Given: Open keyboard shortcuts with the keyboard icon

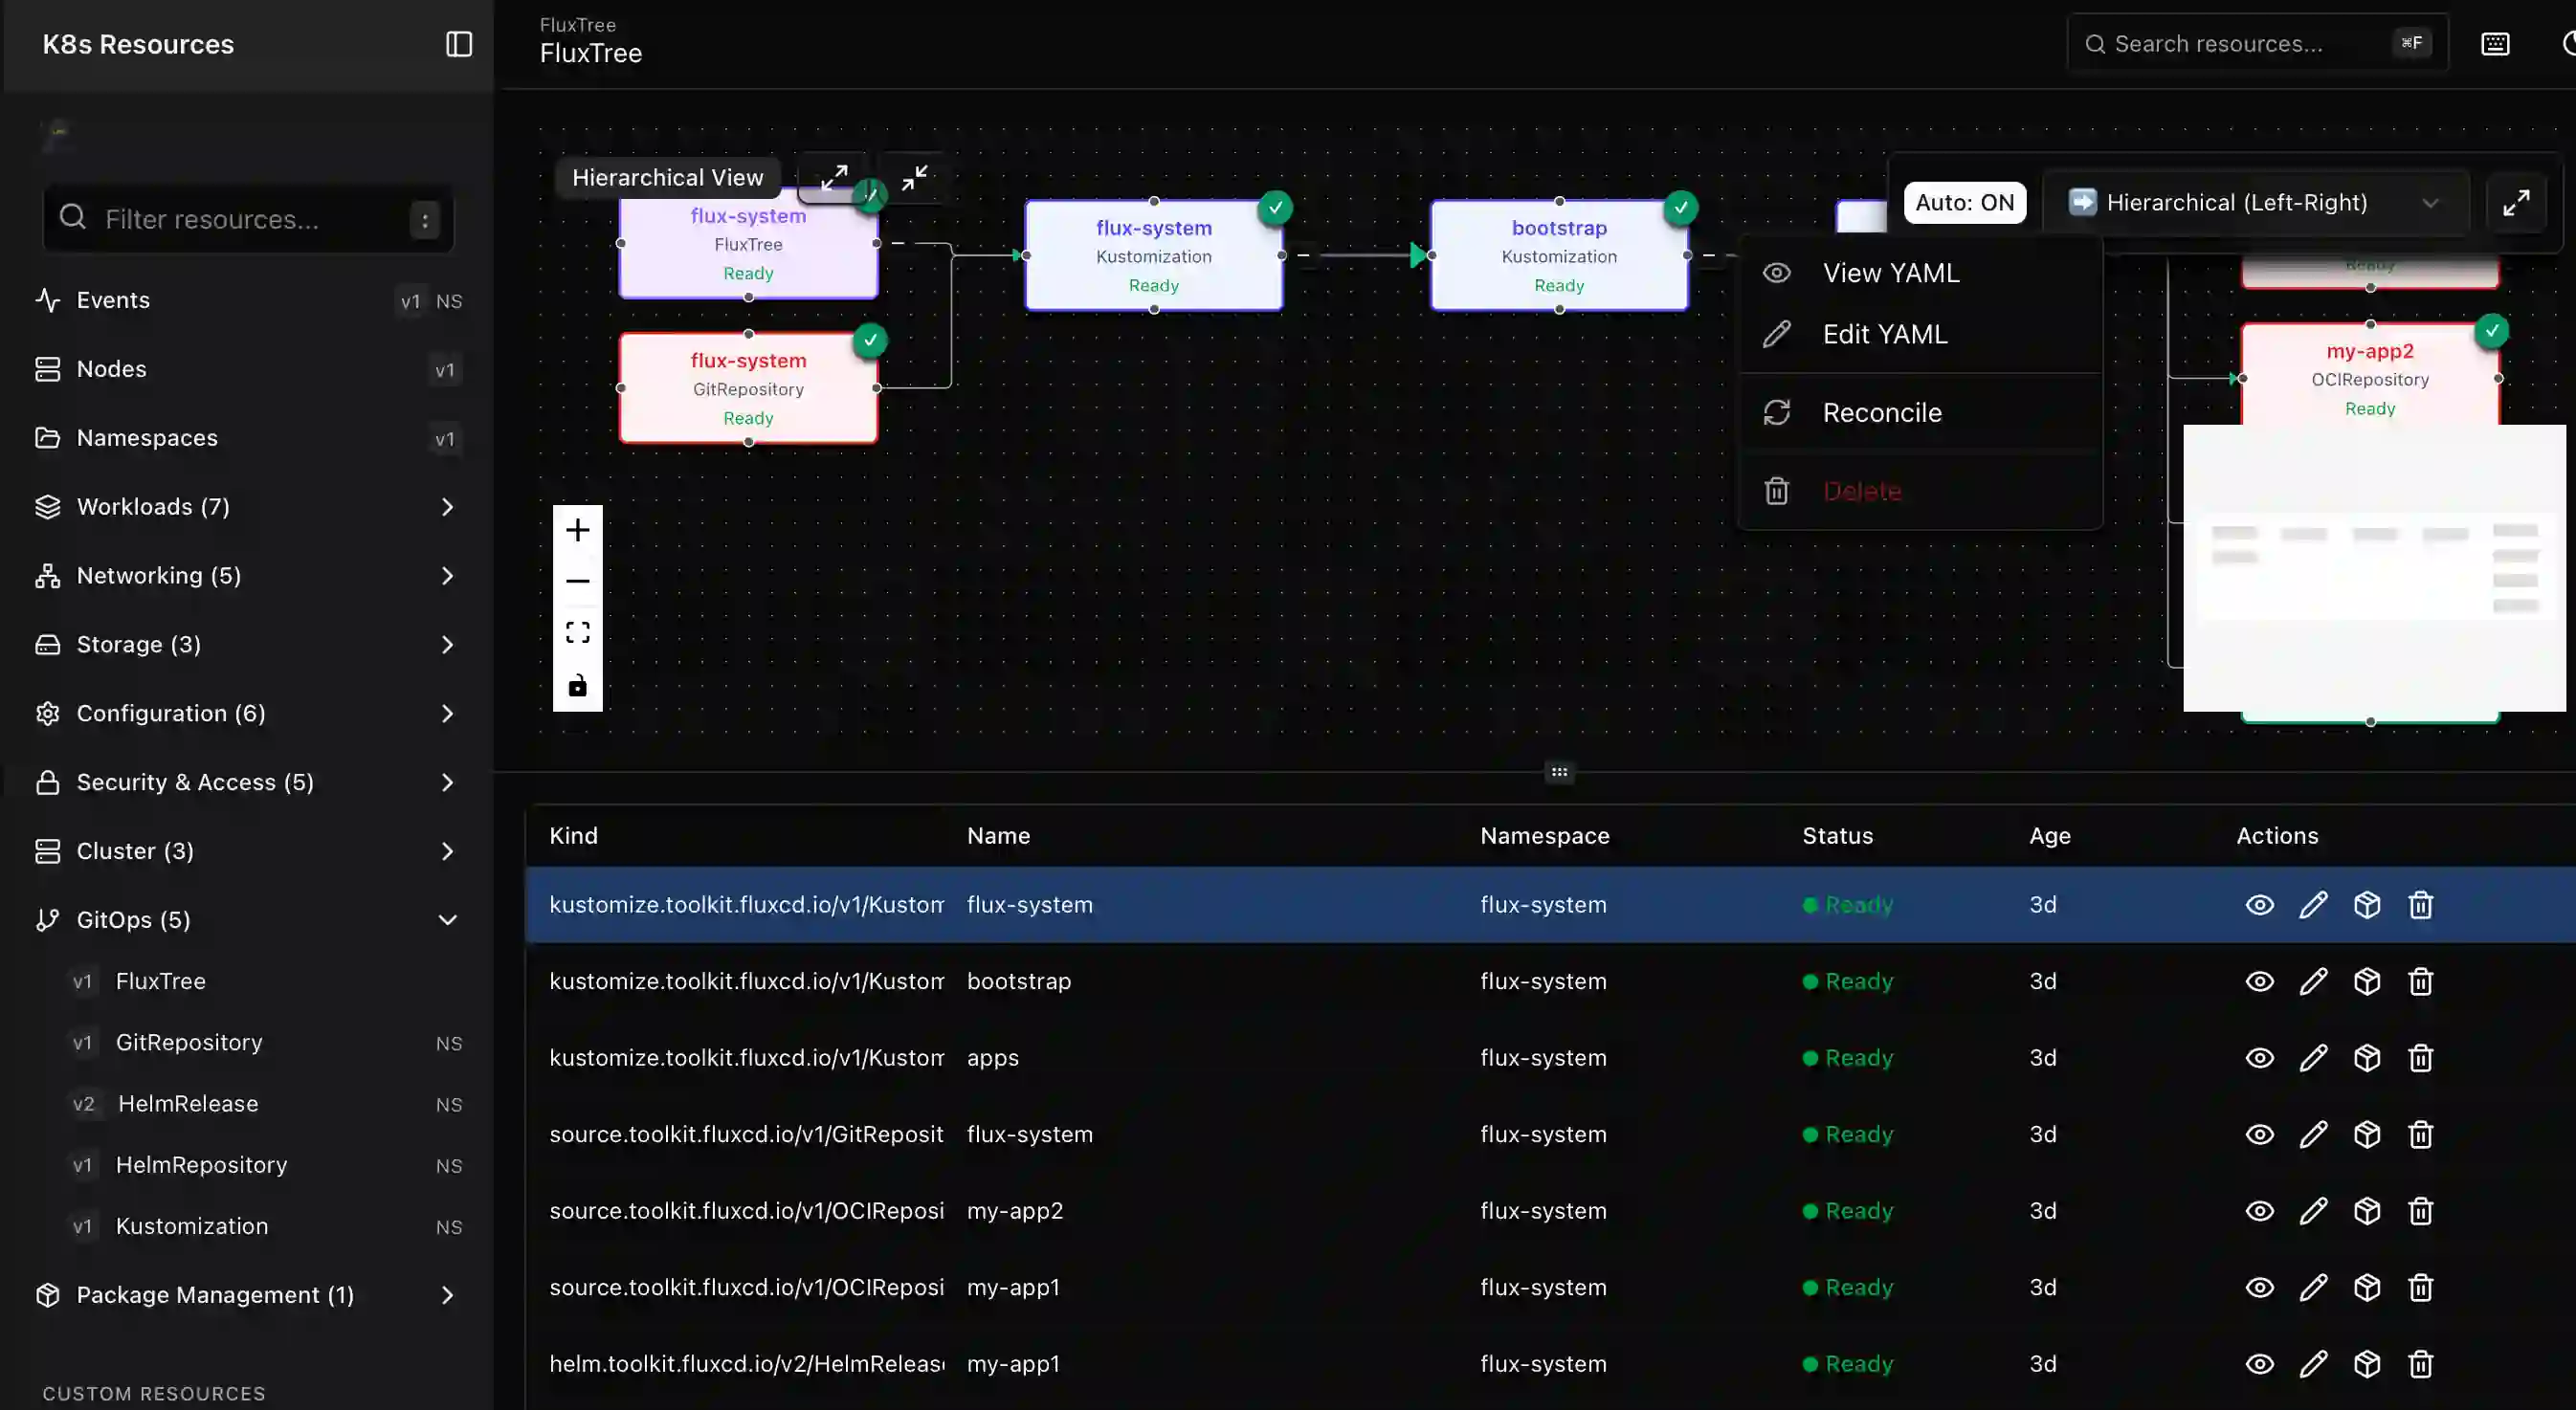Looking at the screenshot, I should 2495,43.
